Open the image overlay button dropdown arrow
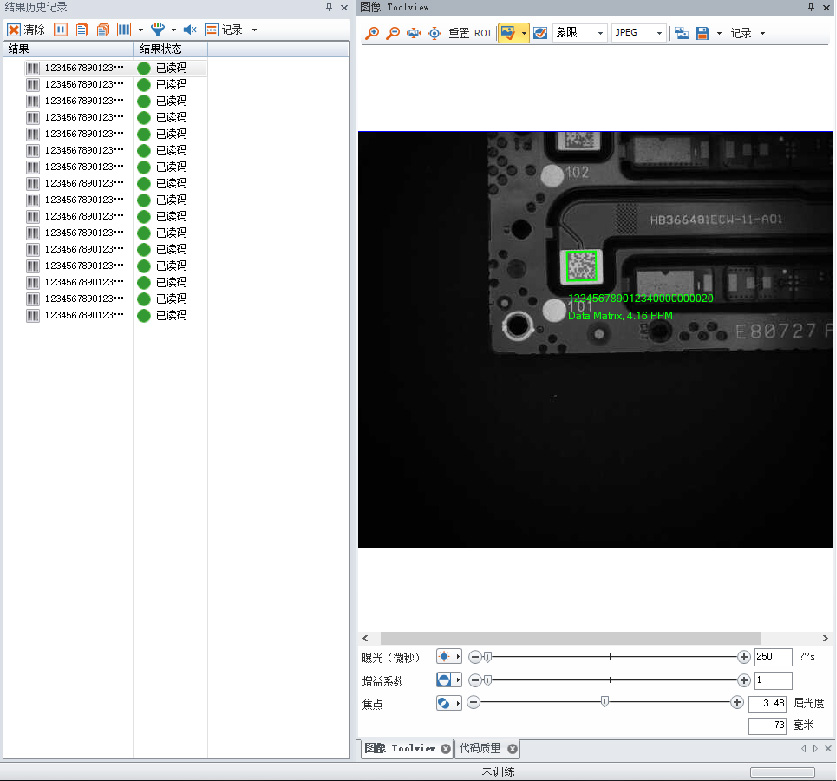Image resolution: width=837 pixels, height=781 pixels. tap(524, 33)
